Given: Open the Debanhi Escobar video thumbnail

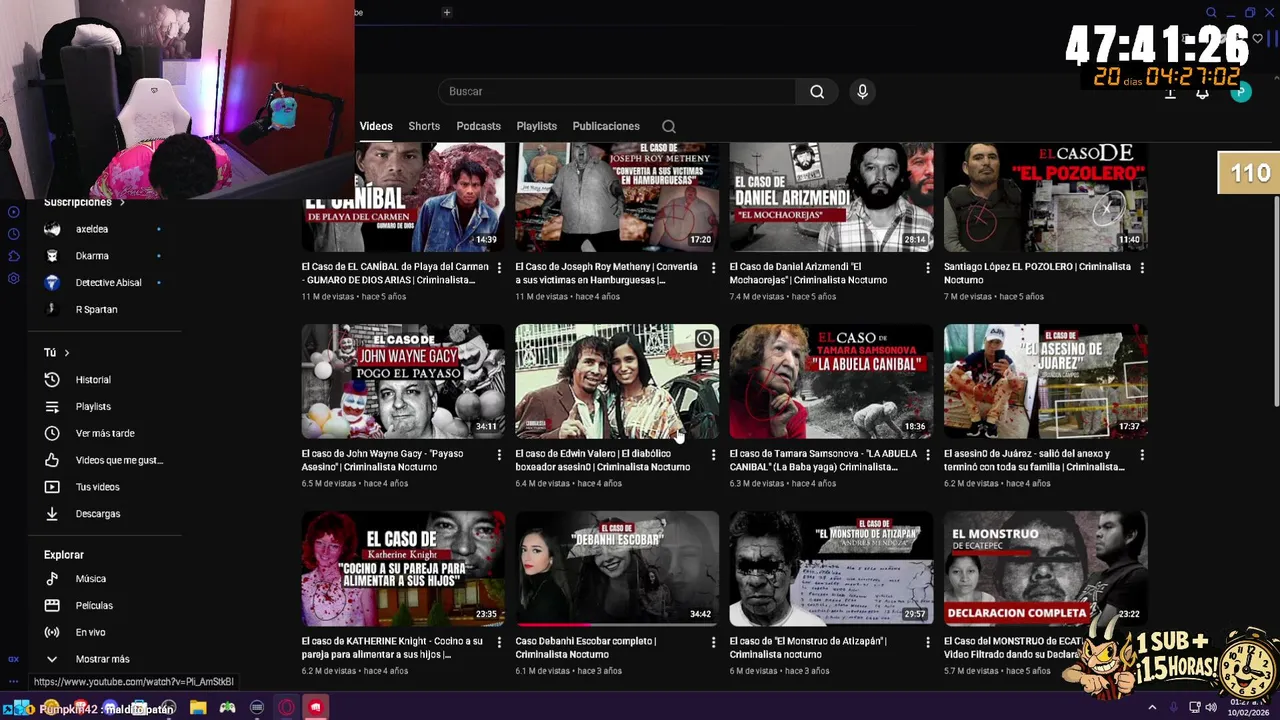Looking at the screenshot, I should pos(617,568).
